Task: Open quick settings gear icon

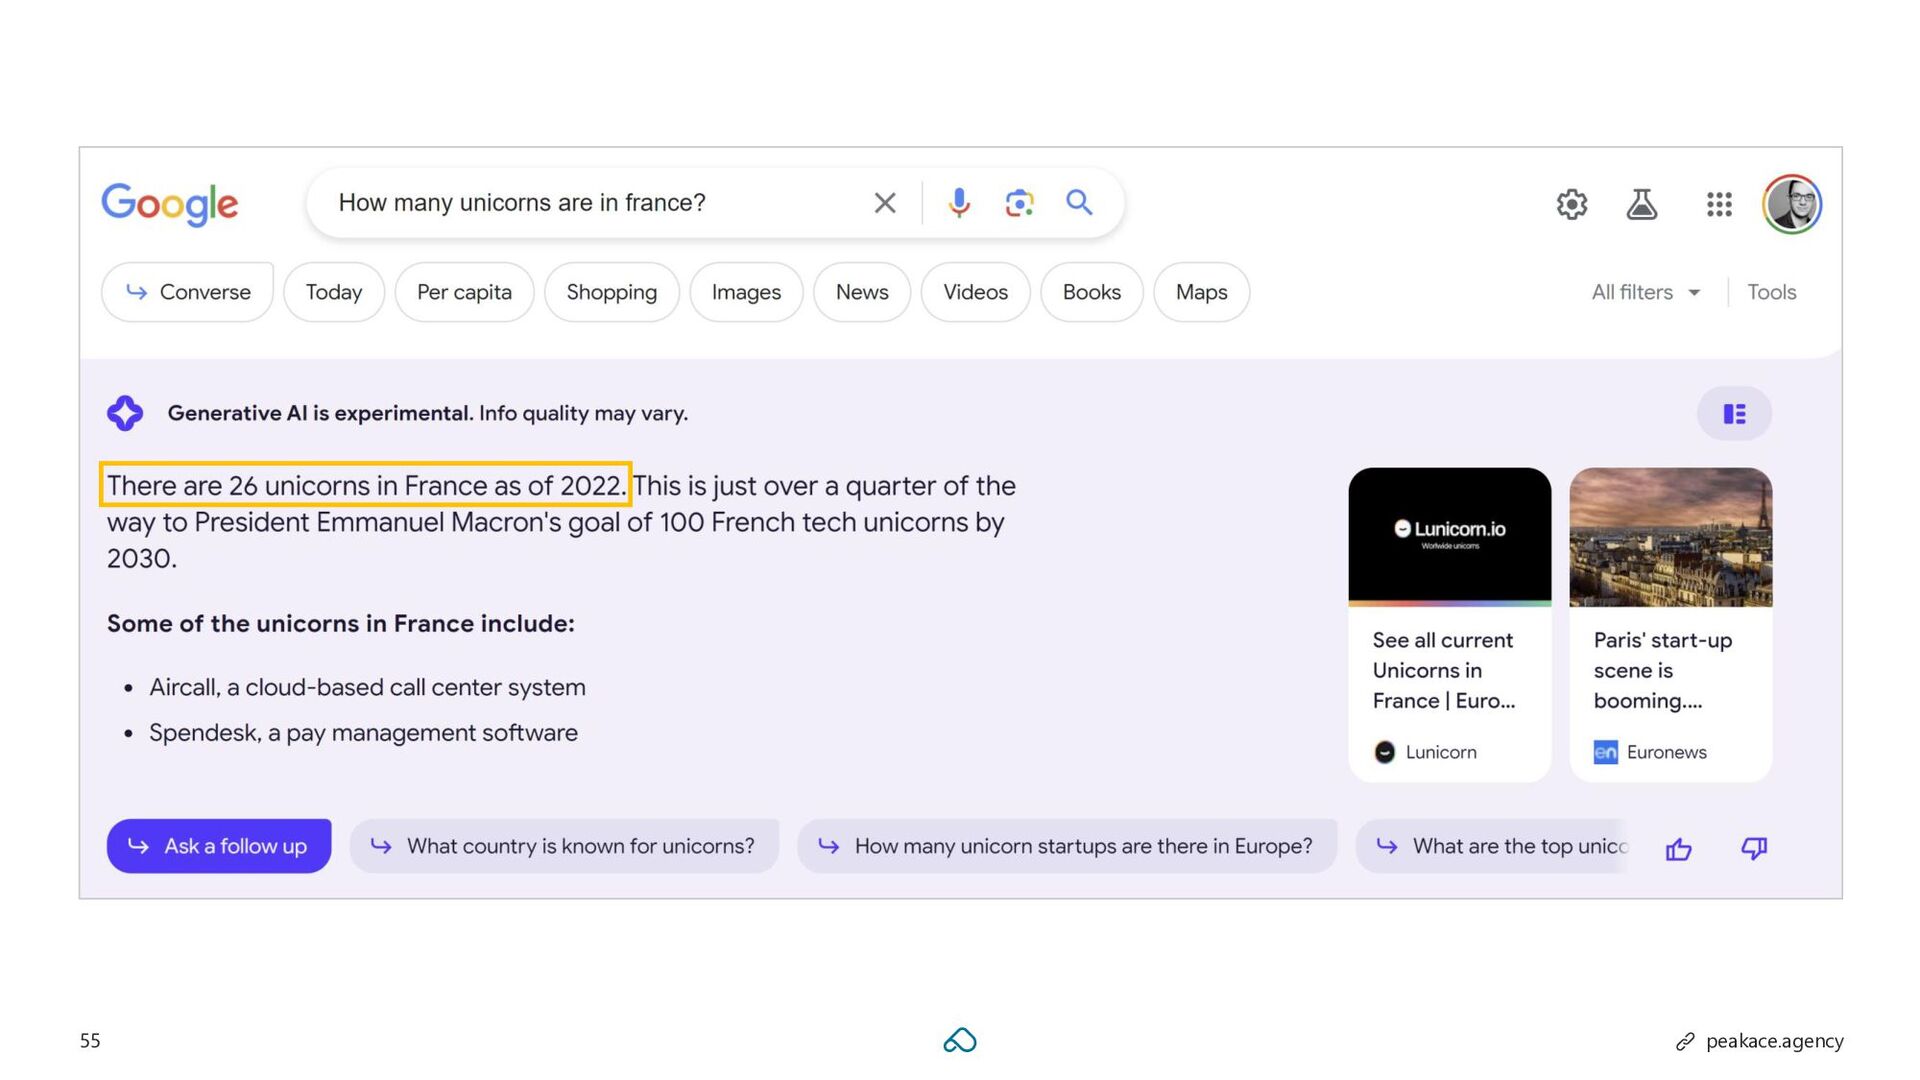Action: pos(1571,205)
